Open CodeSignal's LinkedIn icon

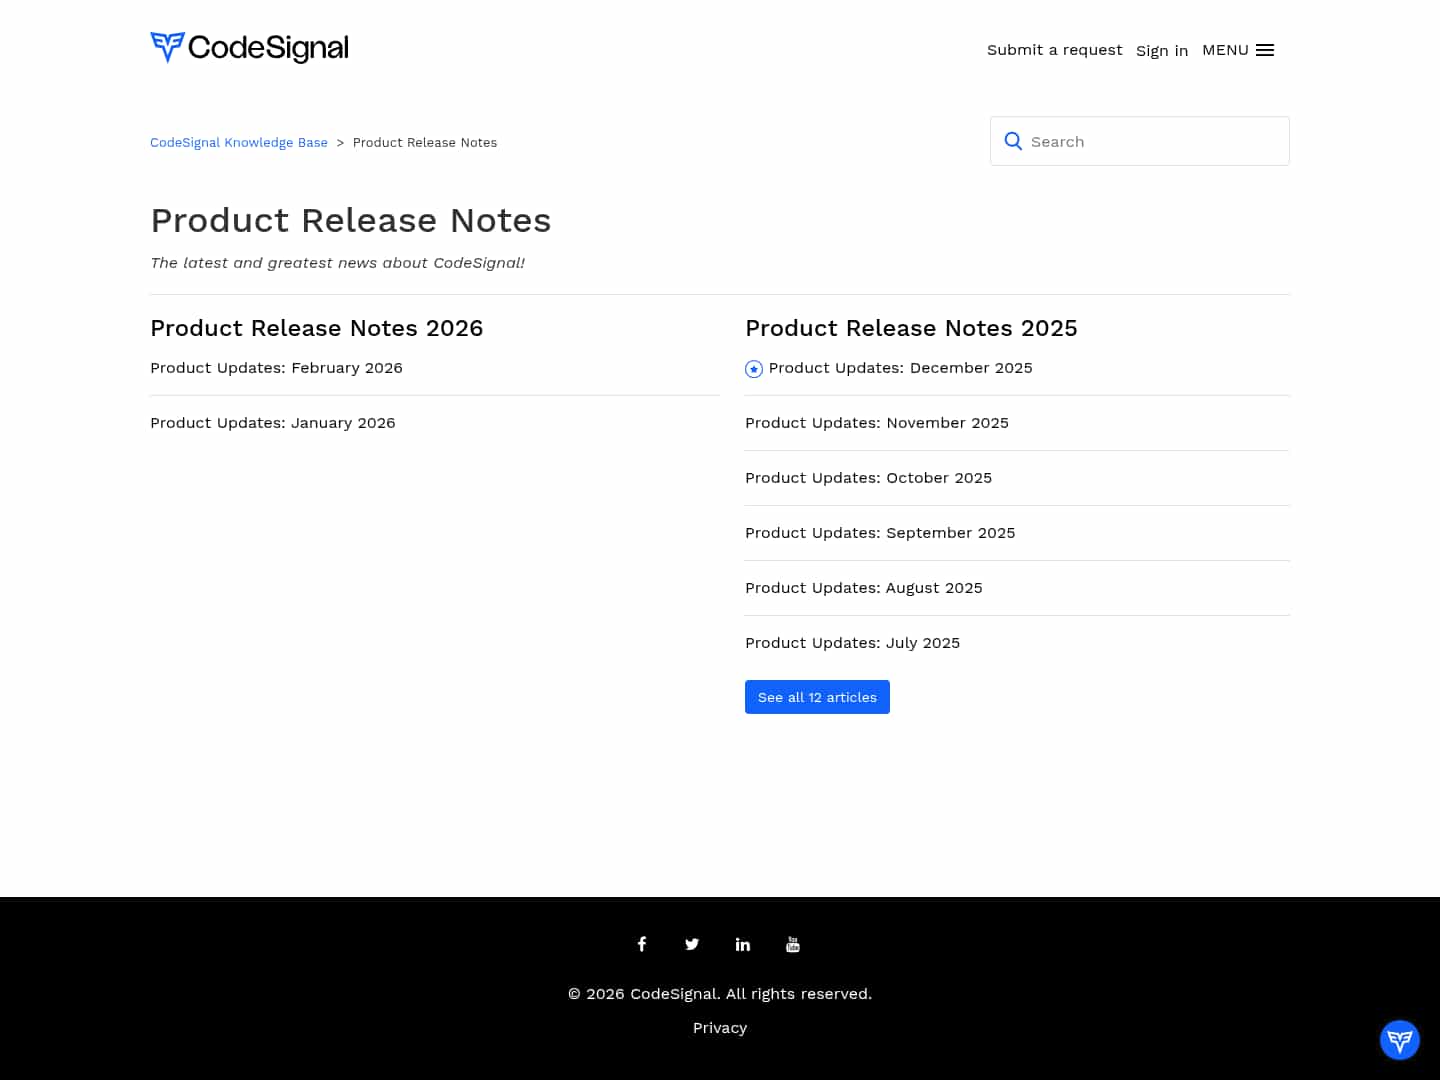[x=743, y=944]
